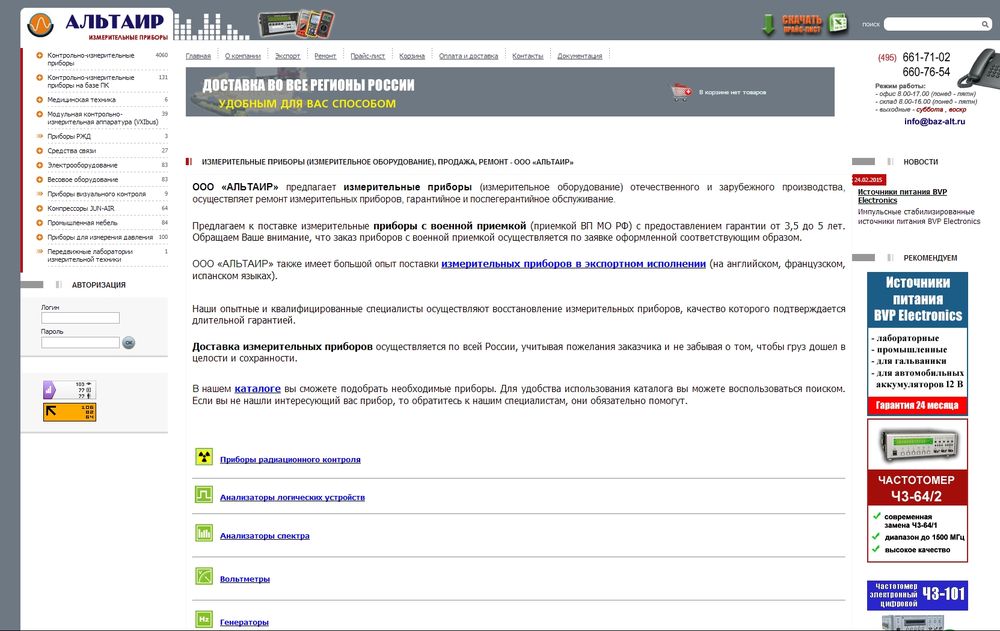The width and height of the screenshot is (1000, 631).
Task: Click the radiation control devices icon
Action: 203,457
